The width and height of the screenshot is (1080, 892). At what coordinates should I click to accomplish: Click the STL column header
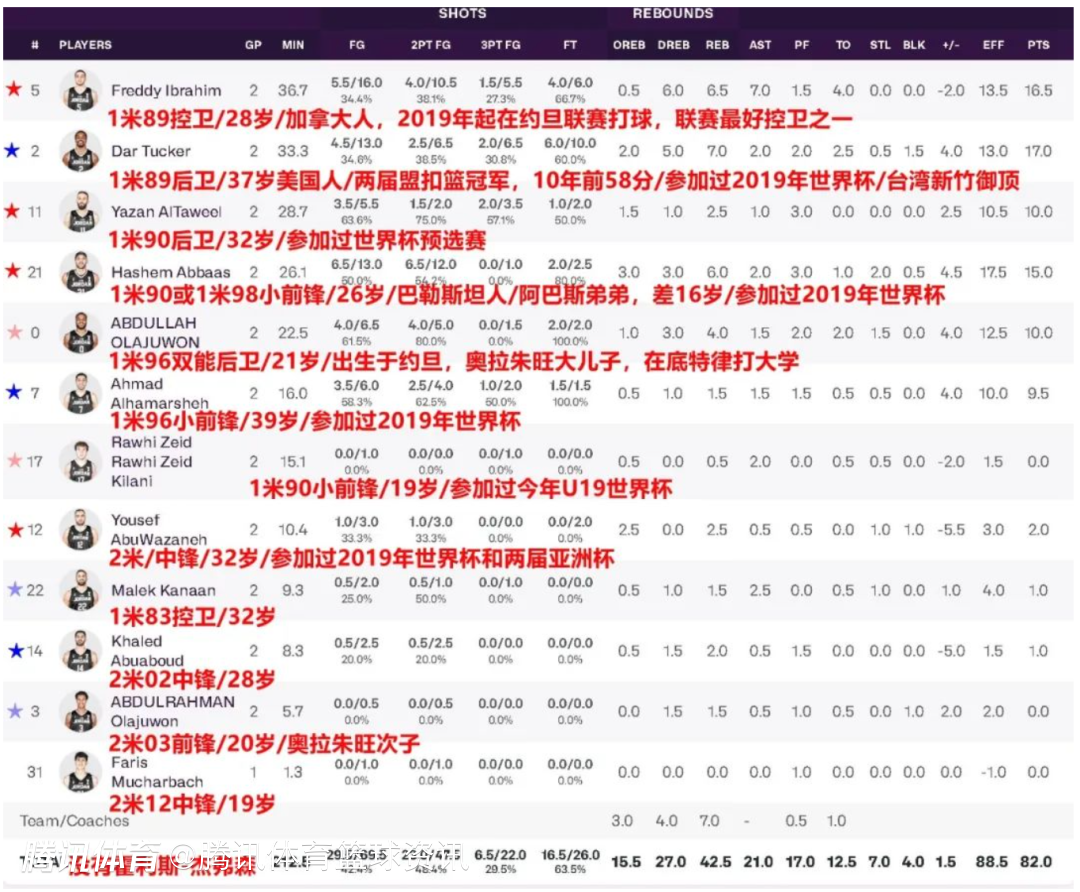click(880, 45)
